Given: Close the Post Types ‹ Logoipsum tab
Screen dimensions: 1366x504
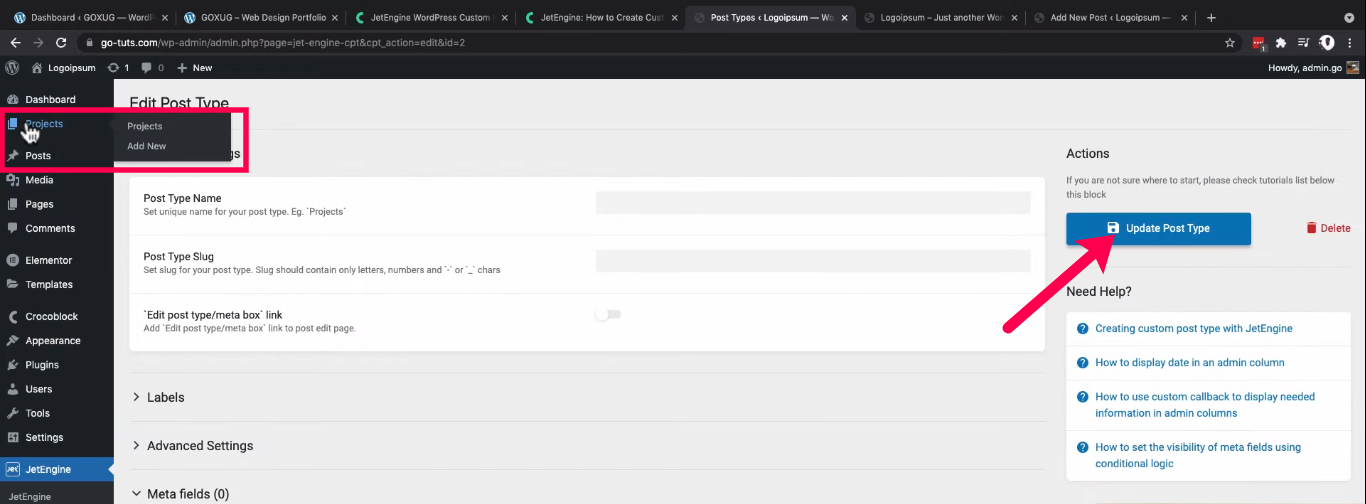Looking at the screenshot, I should pyautogui.click(x=844, y=18).
